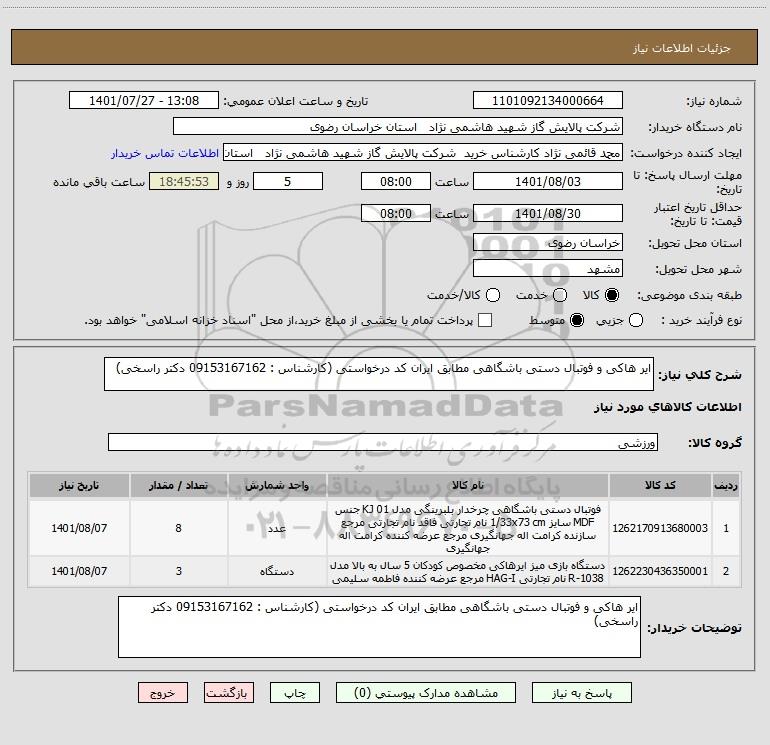The width and height of the screenshot is (770, 745).
Task: Click quantity cell 8 in row 1
Action: (x=178, y=528)
